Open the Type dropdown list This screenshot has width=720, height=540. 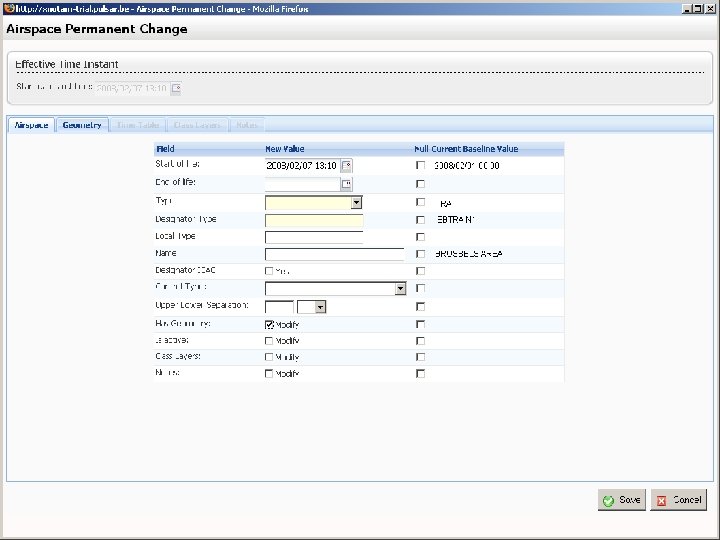point(356,202)
